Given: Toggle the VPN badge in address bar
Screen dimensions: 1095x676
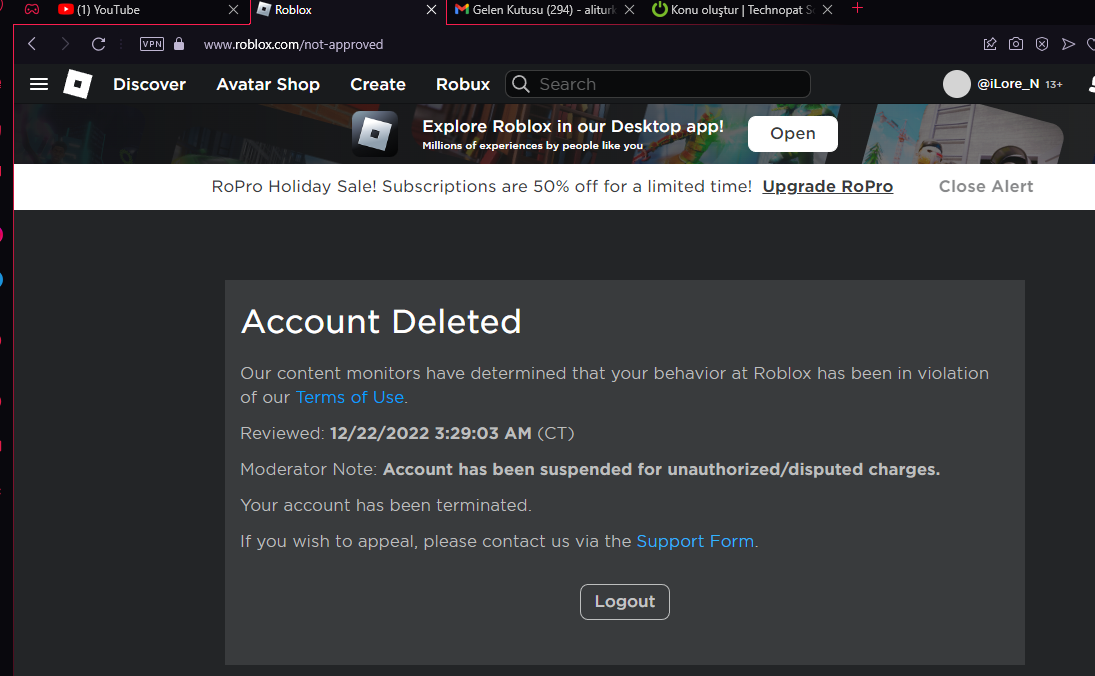Looking at the screenshot, I should (x=152, y=44).
